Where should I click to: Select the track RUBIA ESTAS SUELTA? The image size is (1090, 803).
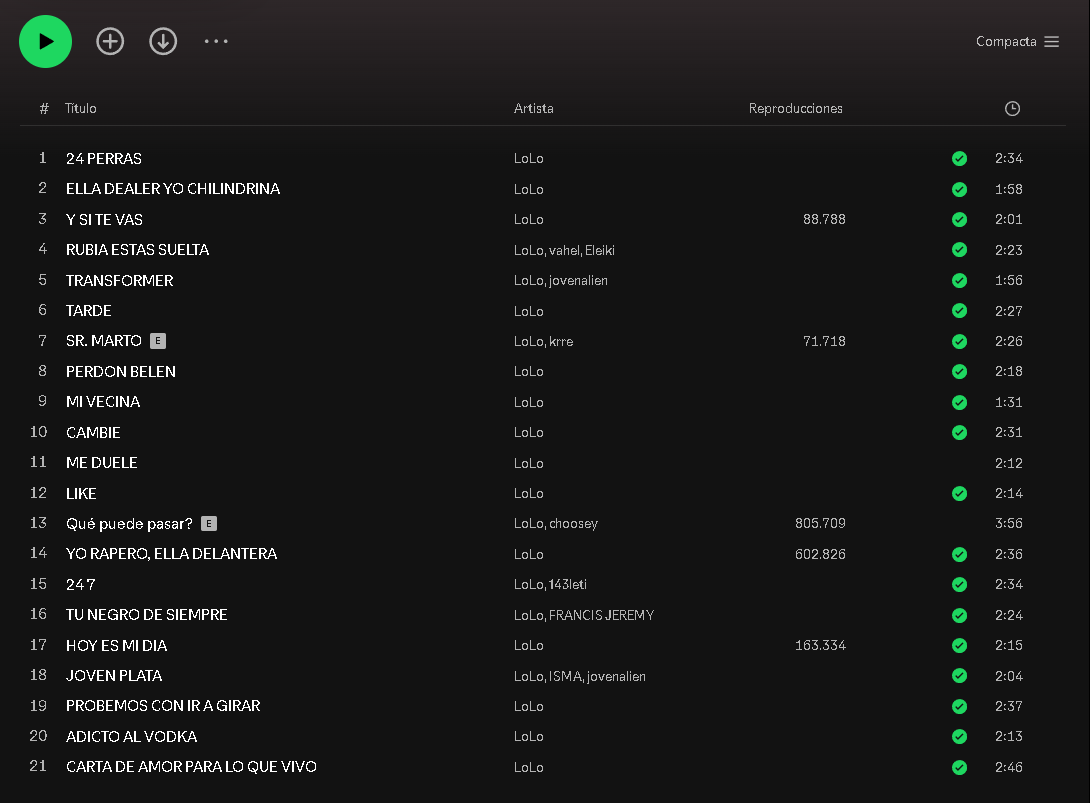(x=138, y=250)
